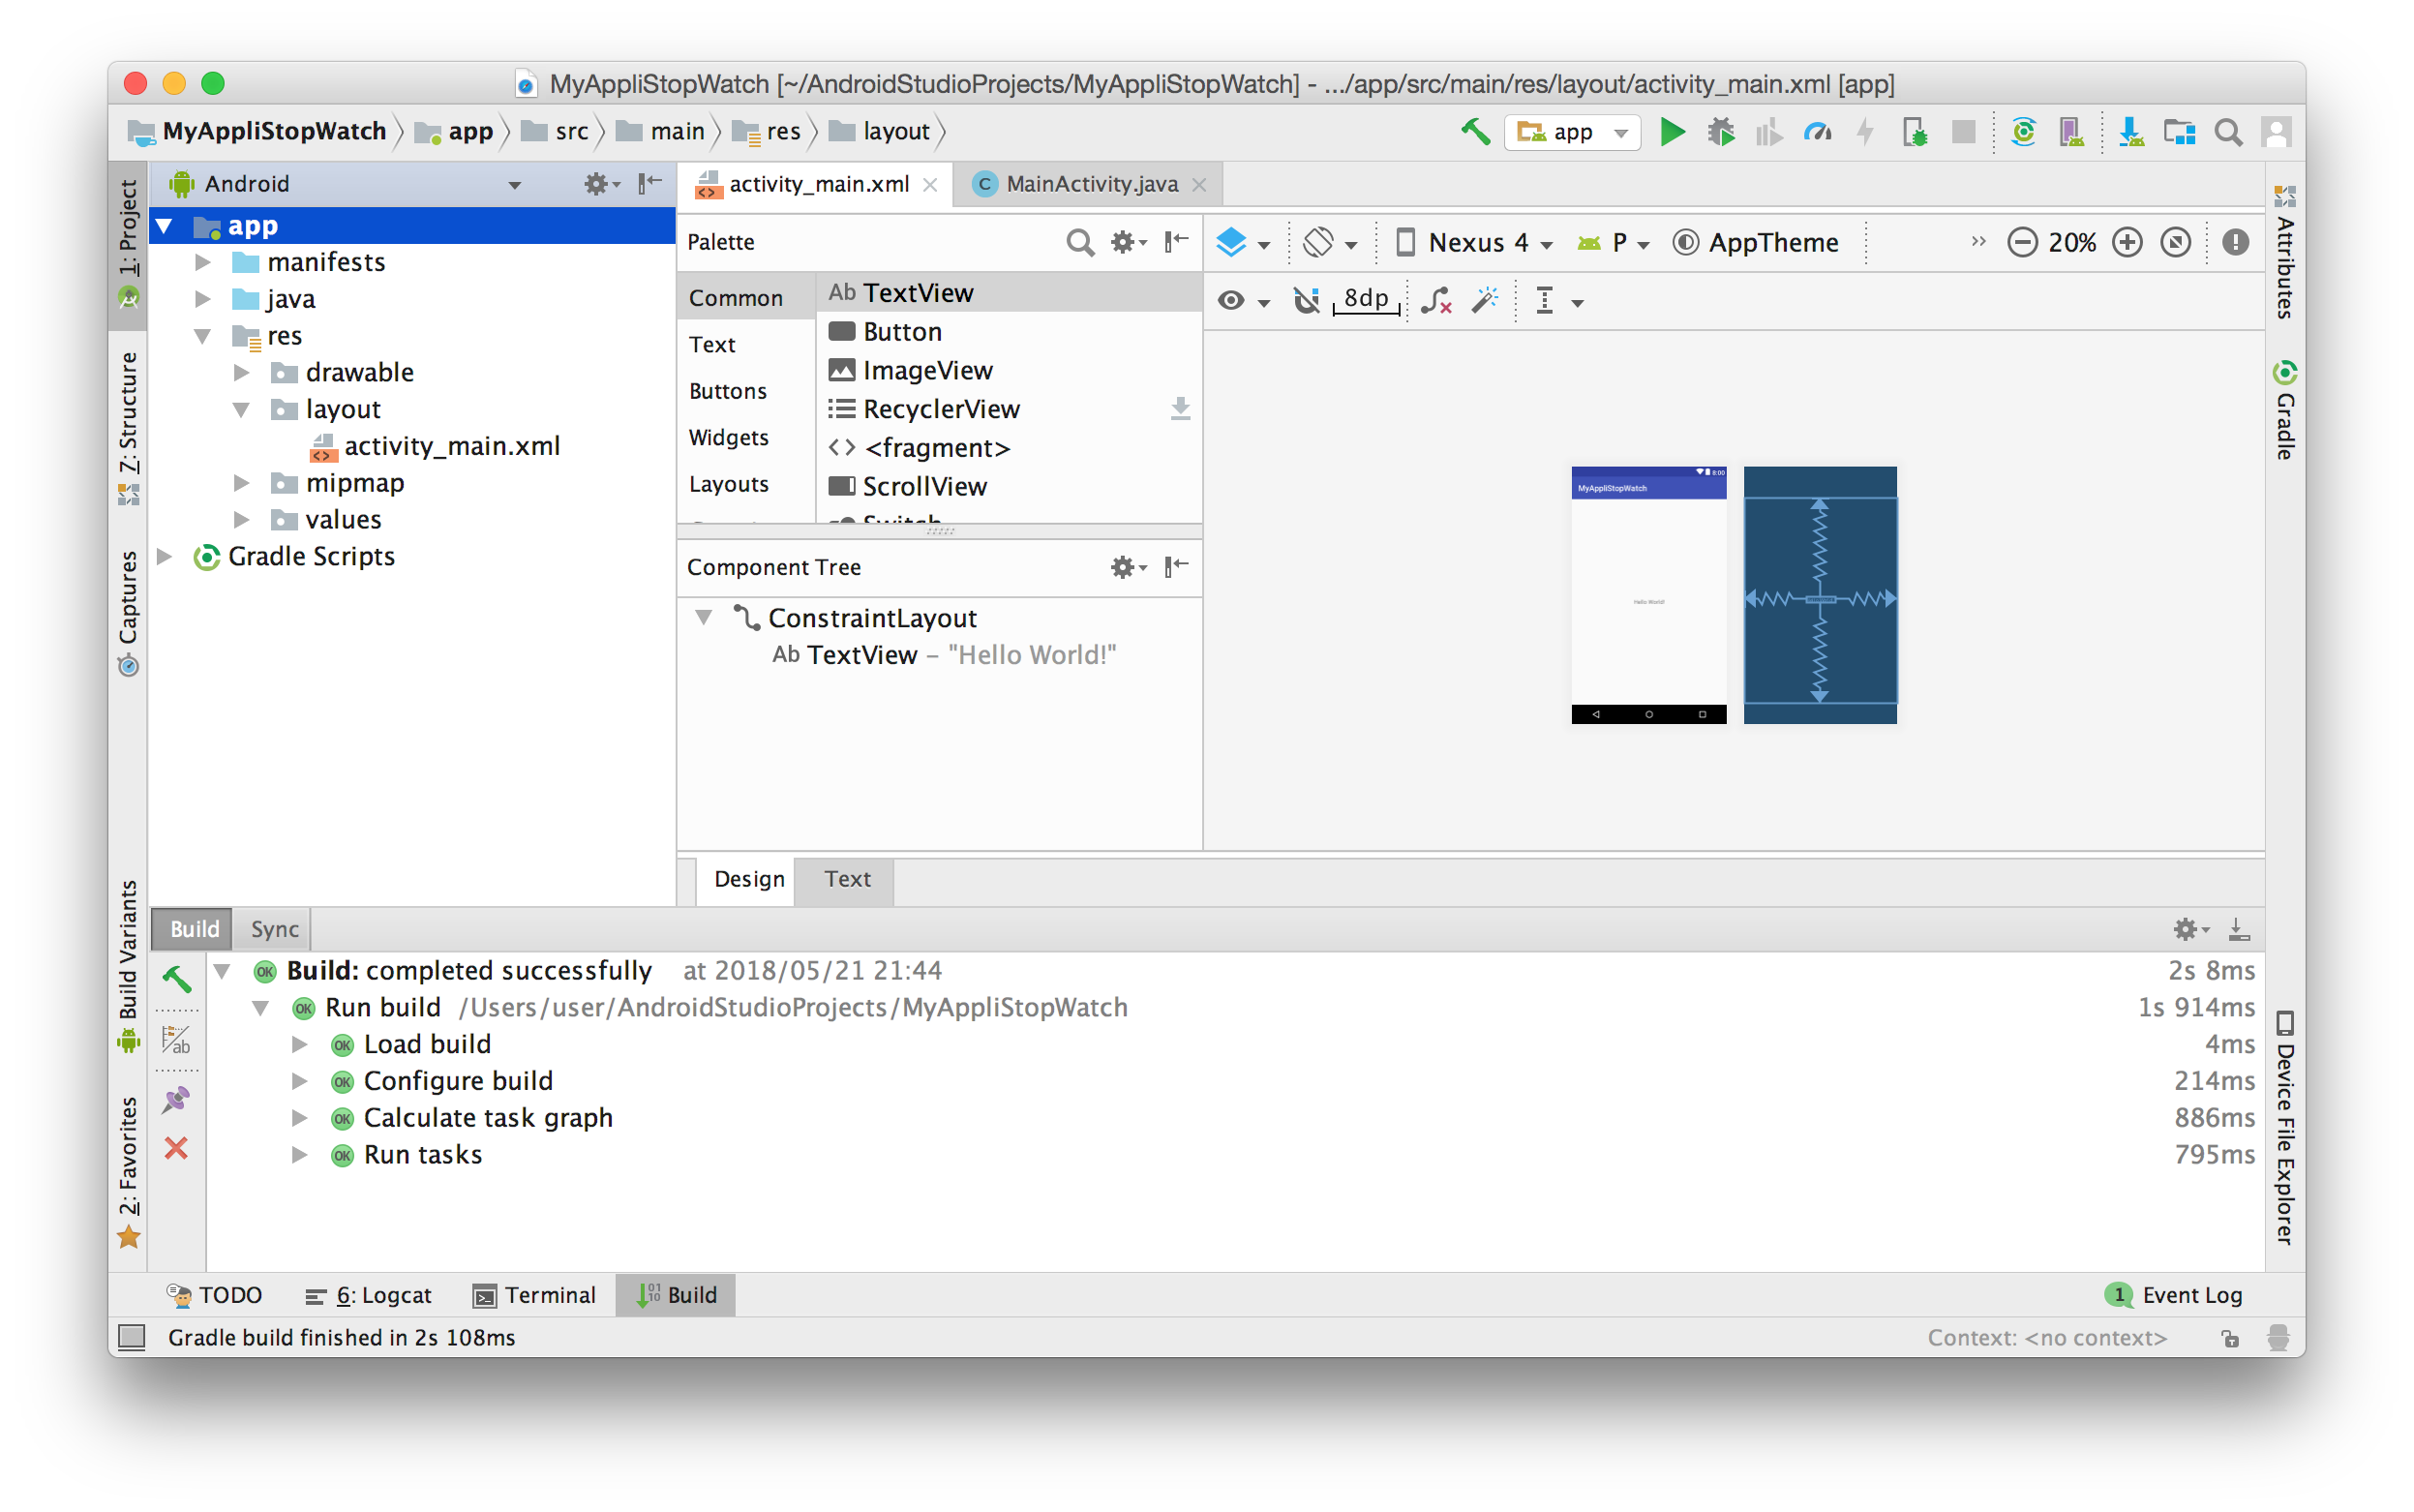Open the orientation dropdown
The width and height of the screenshot is (2414, 1512).
pos(1330,242)
